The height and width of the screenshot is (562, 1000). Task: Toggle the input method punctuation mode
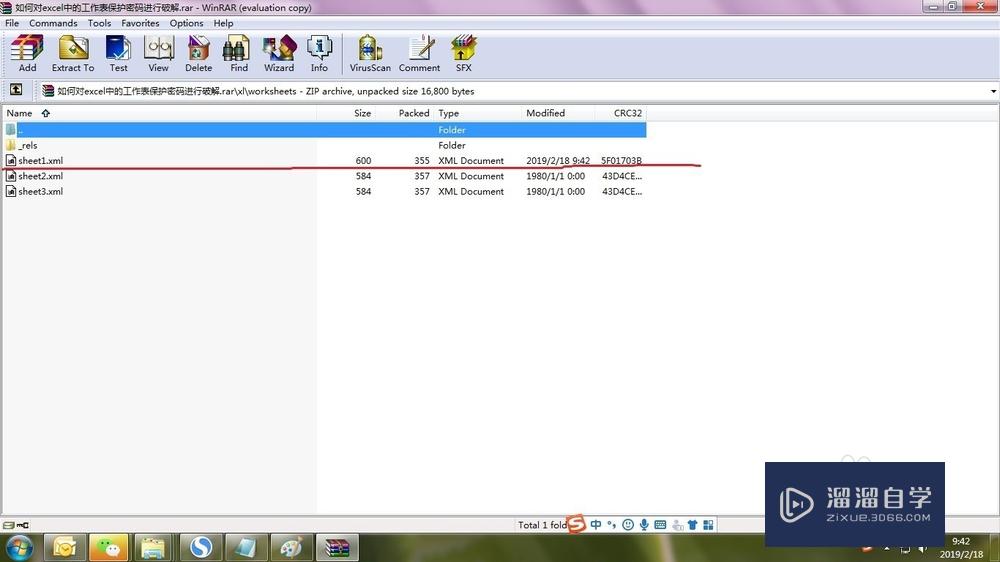pos(612,524)
